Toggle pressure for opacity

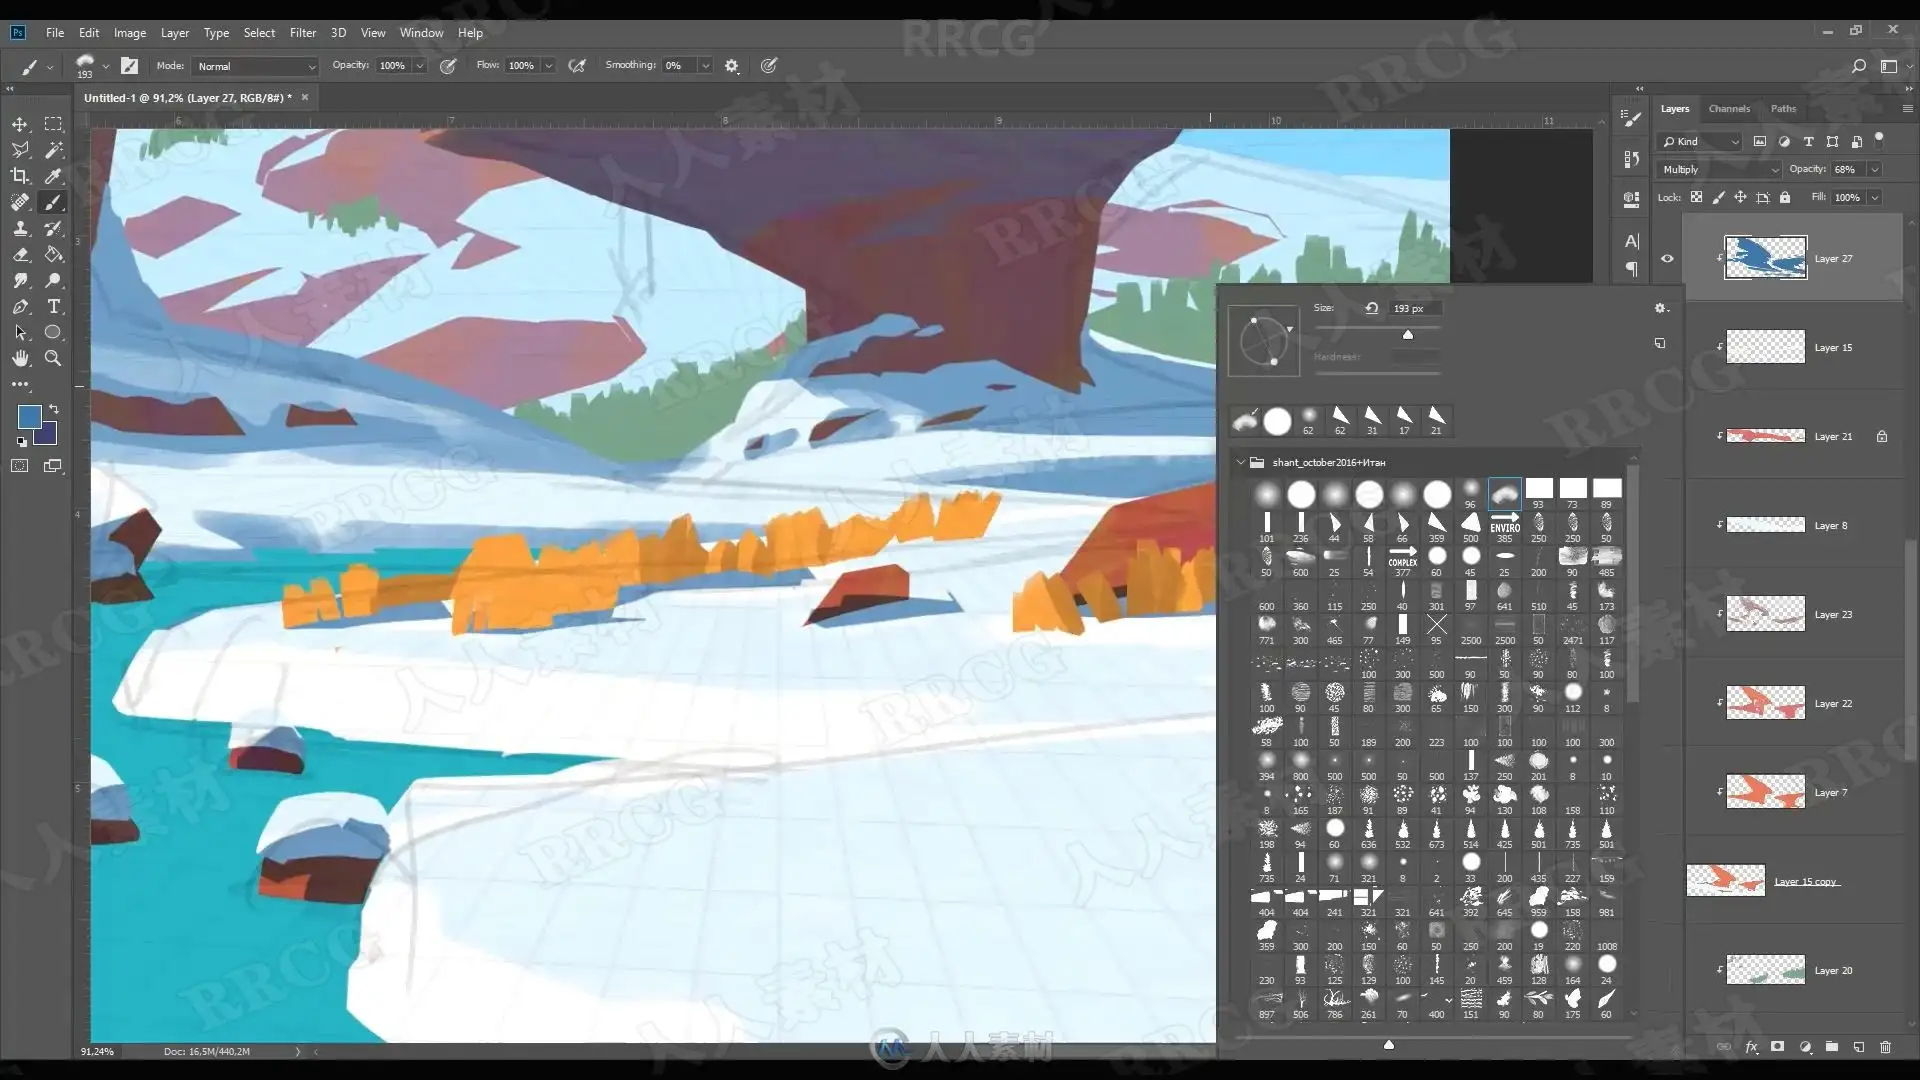(x=448, y=66)
